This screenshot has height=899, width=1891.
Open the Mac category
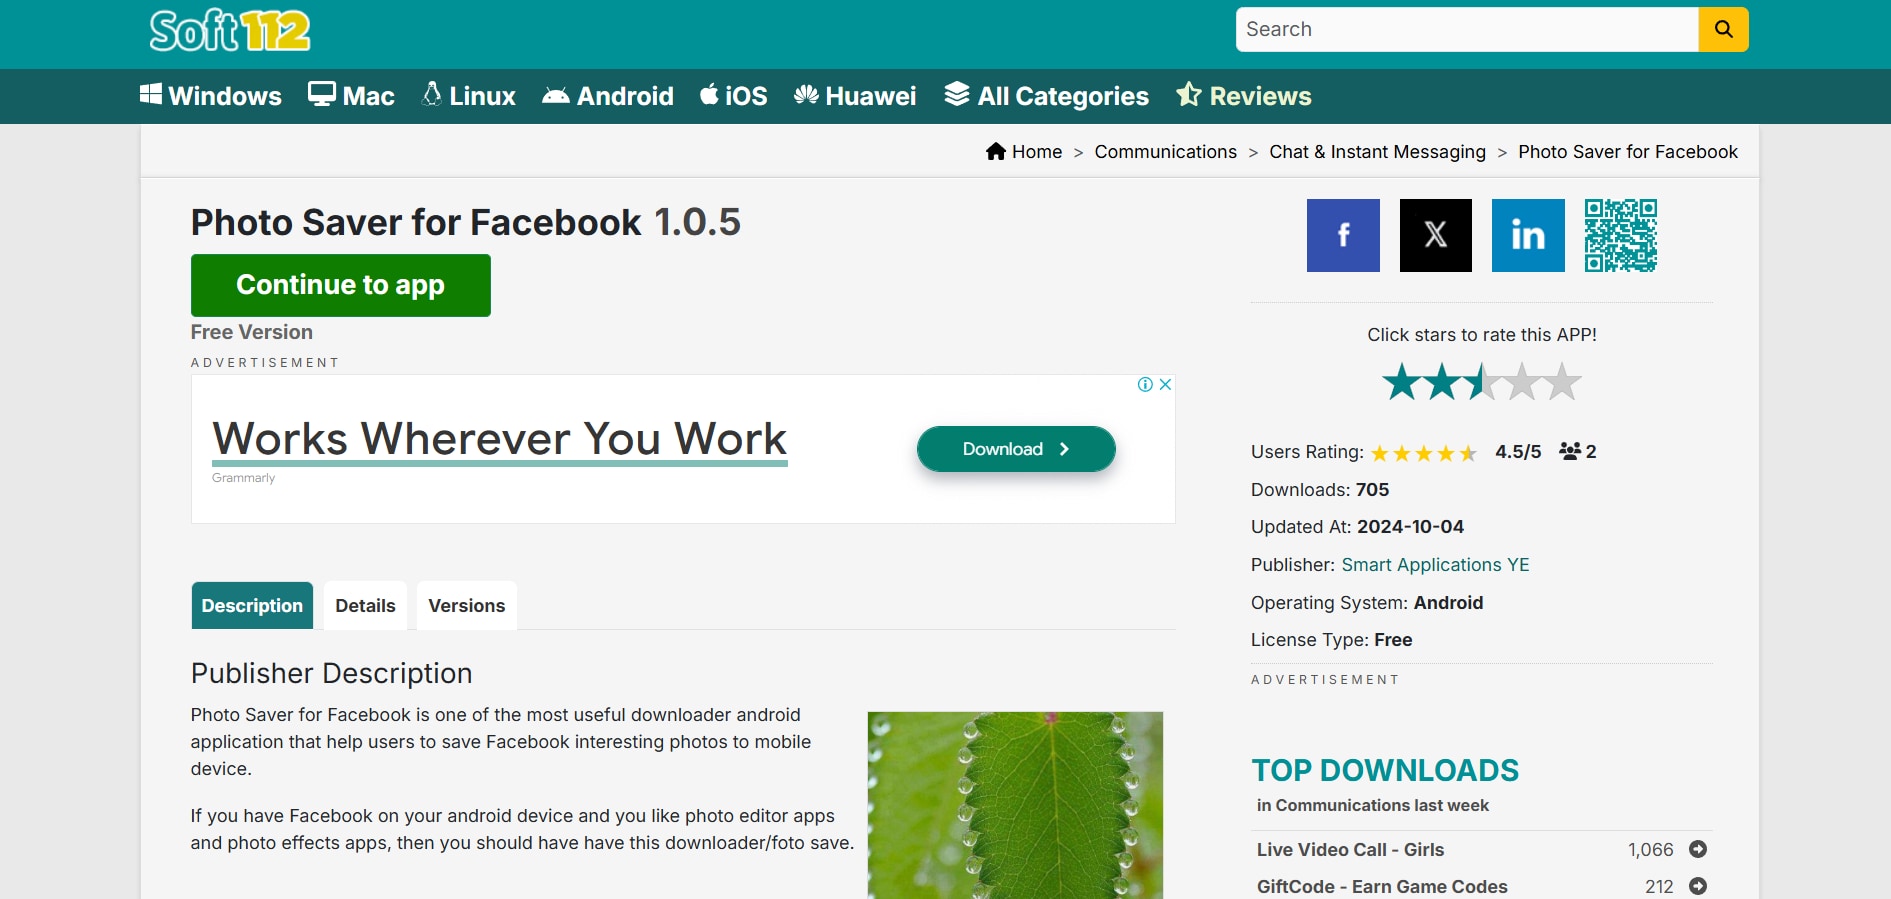pos(351,96)
